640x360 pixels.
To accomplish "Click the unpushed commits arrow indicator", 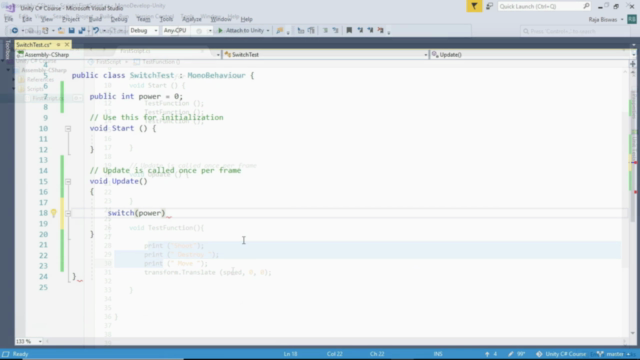I will 491,354.
